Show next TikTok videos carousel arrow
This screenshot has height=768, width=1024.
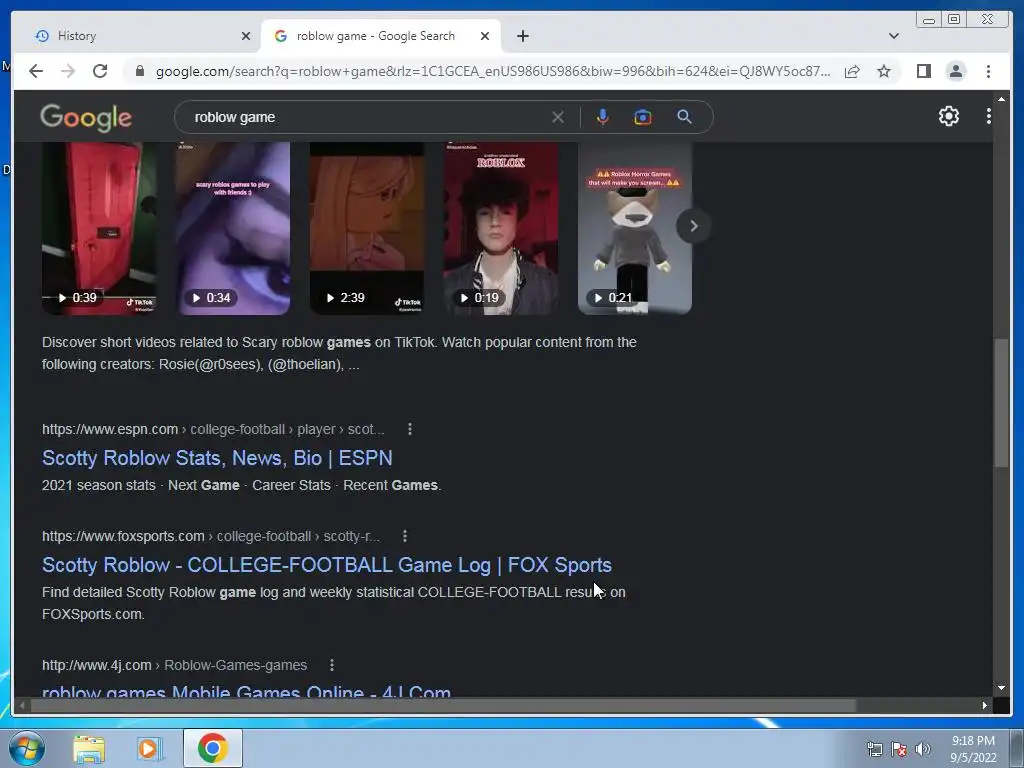(694, 226)
